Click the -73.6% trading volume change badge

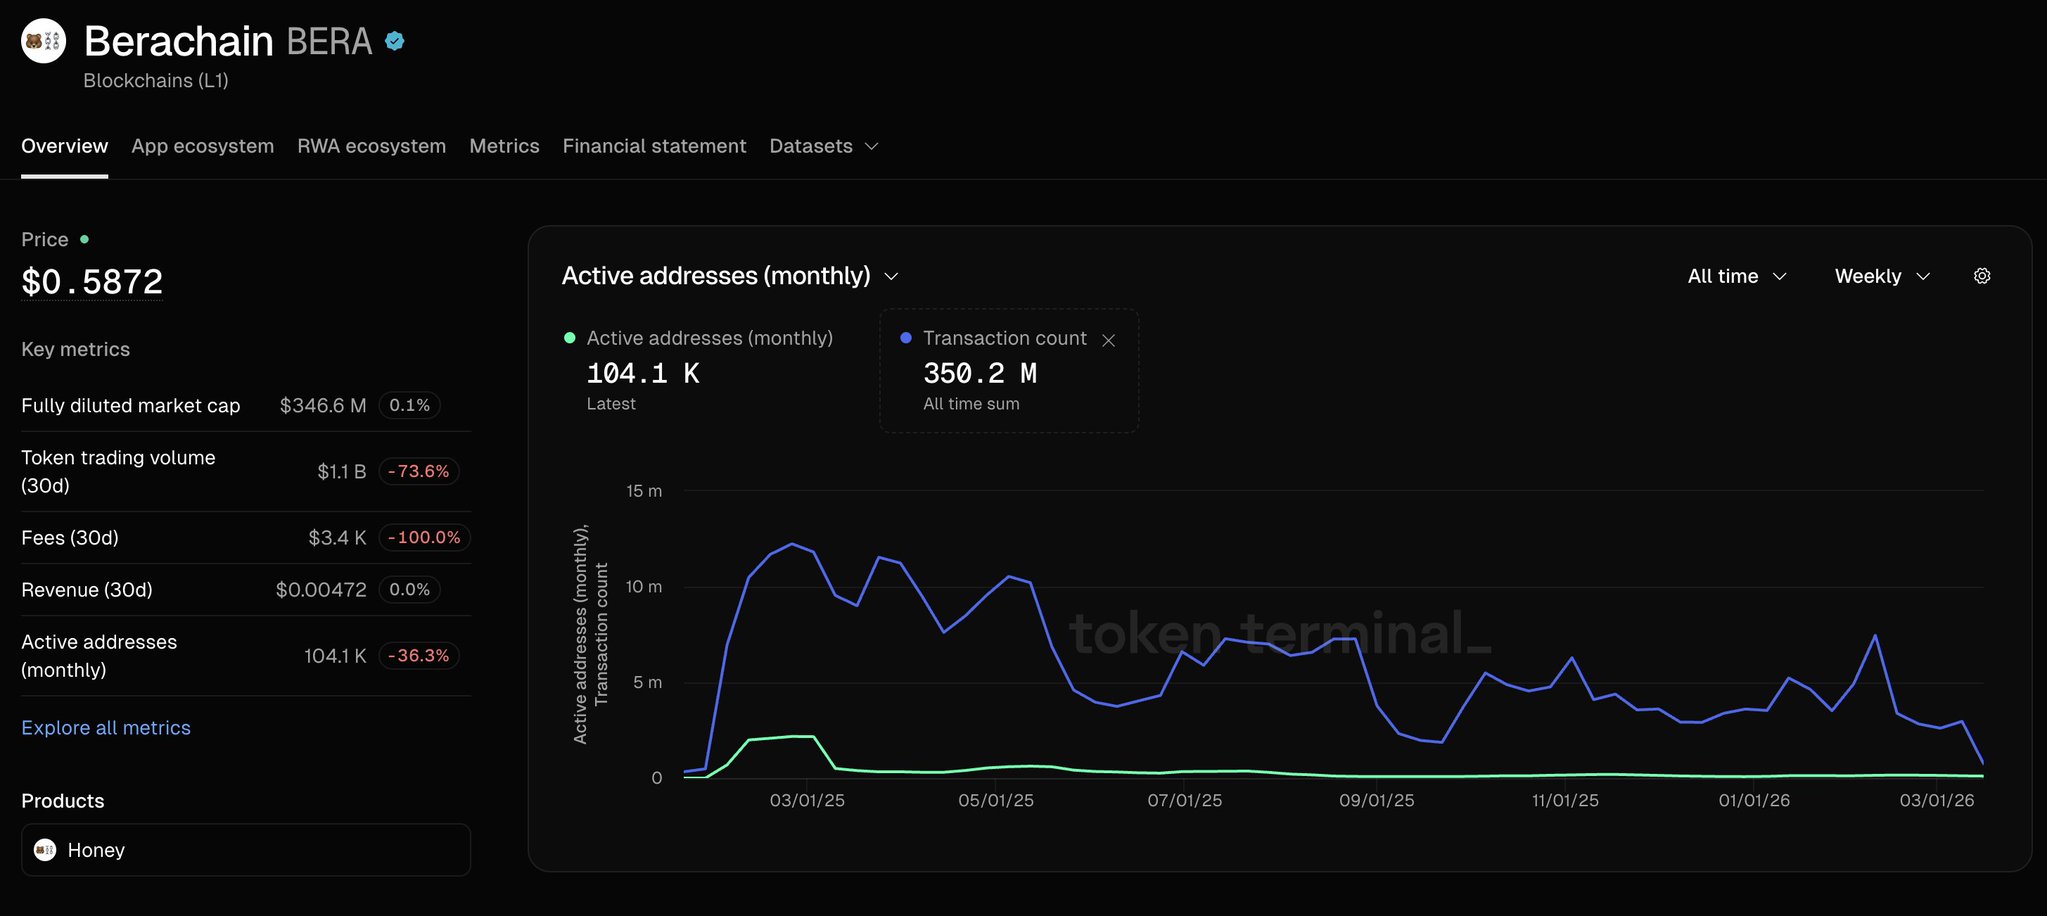point(418,471)
